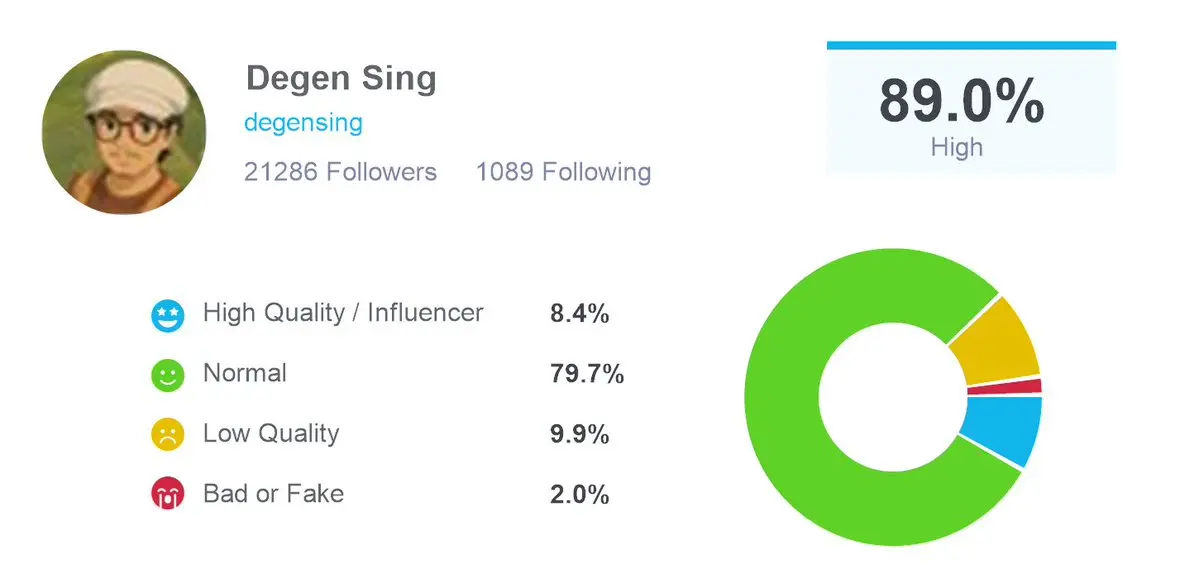The width and height of the screenshot is (1199, 579).
Task: Select the red Bad or Fake donut segment
Action: pyautogui.click(x=1029, y=386)
